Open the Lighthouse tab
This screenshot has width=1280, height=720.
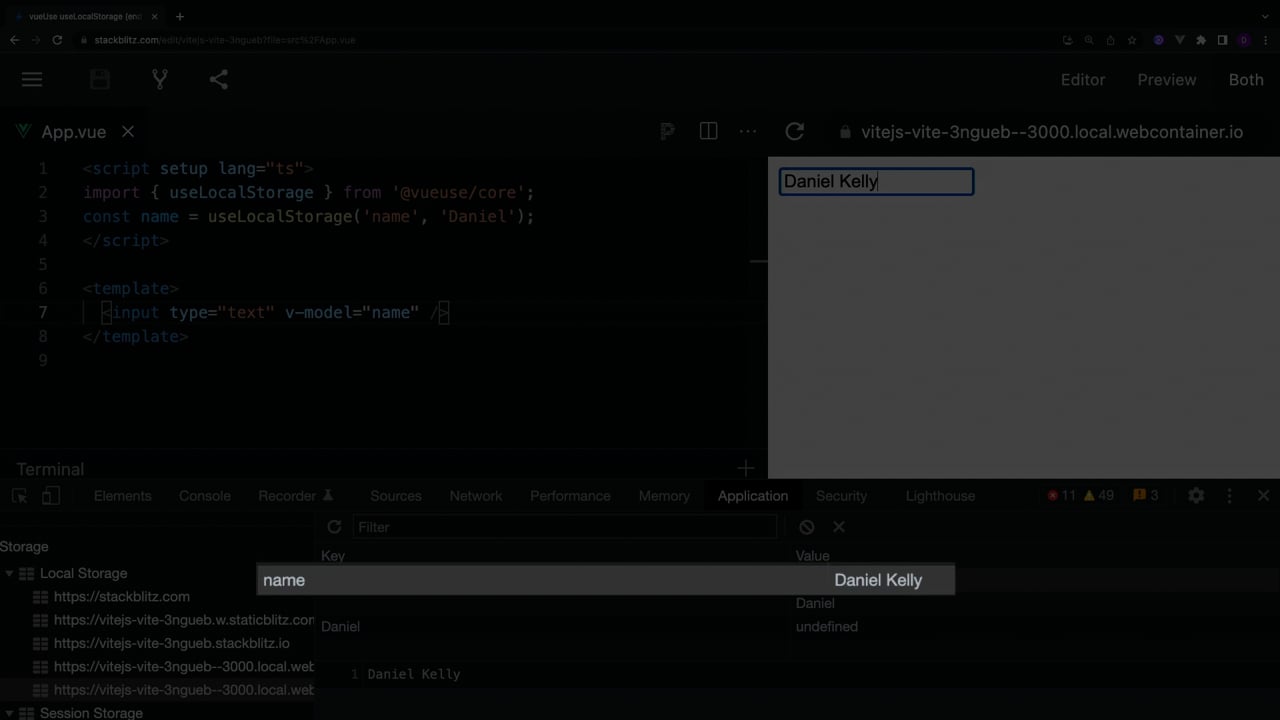coord(940,496)
